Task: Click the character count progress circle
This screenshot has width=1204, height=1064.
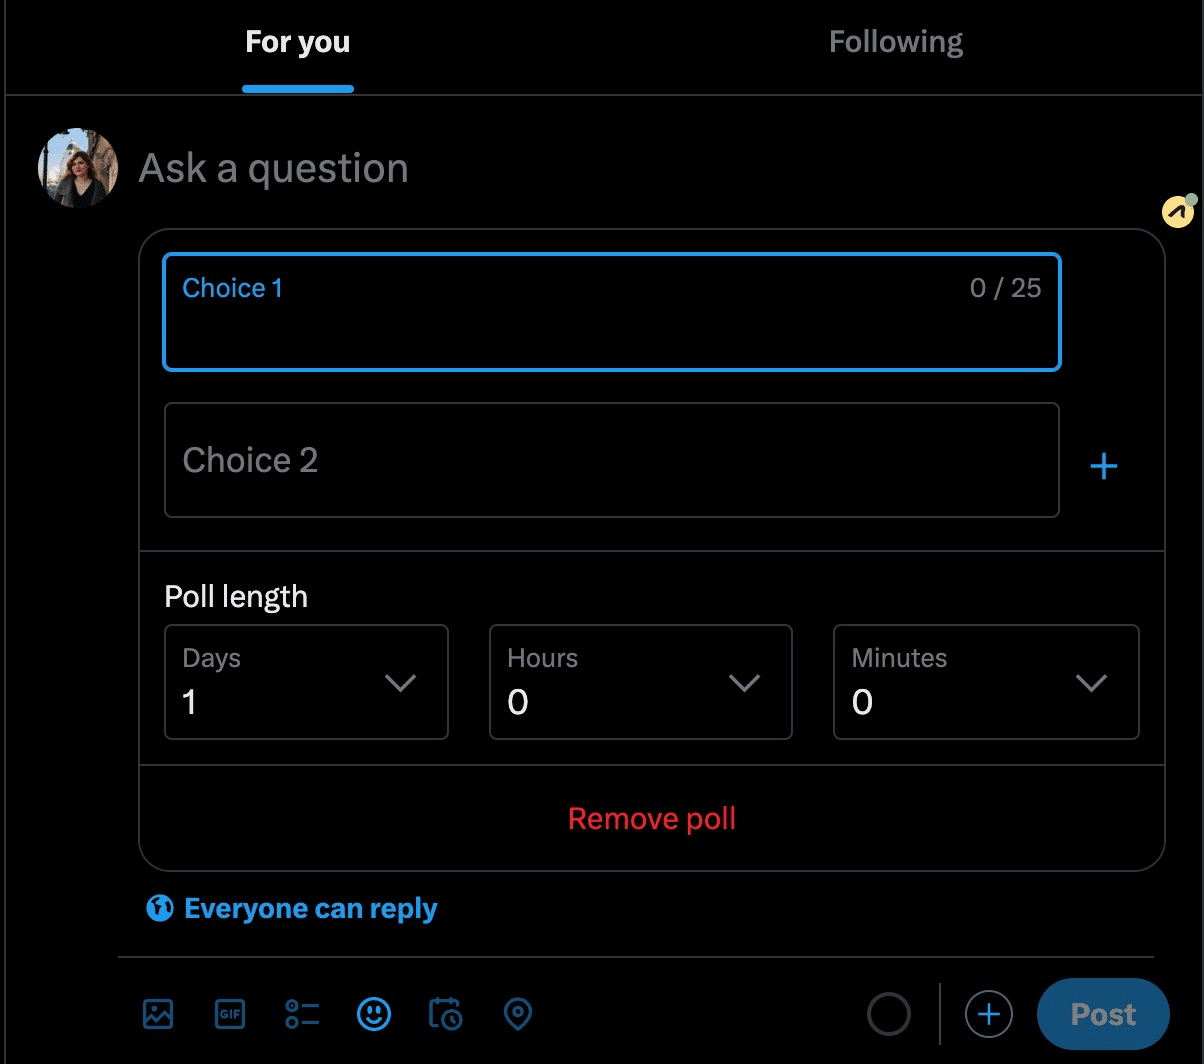Action: coord(888,1014)
